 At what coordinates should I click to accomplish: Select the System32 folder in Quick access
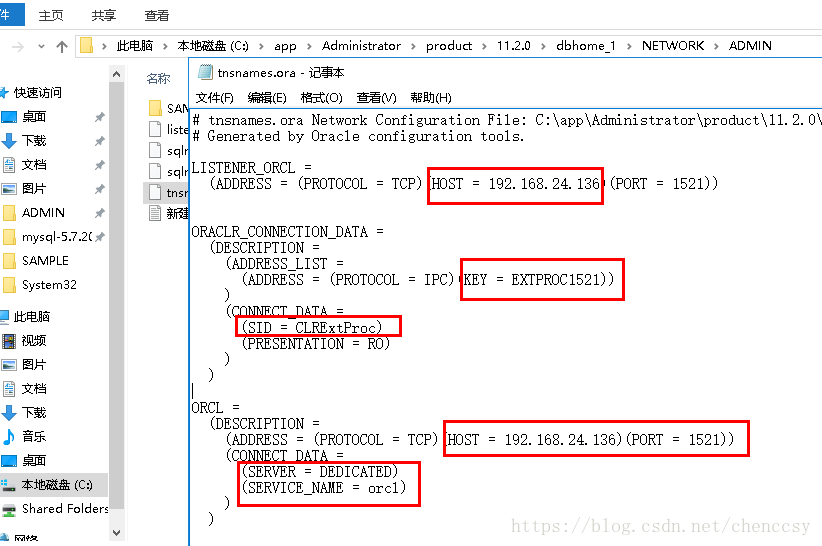(49, 284)
